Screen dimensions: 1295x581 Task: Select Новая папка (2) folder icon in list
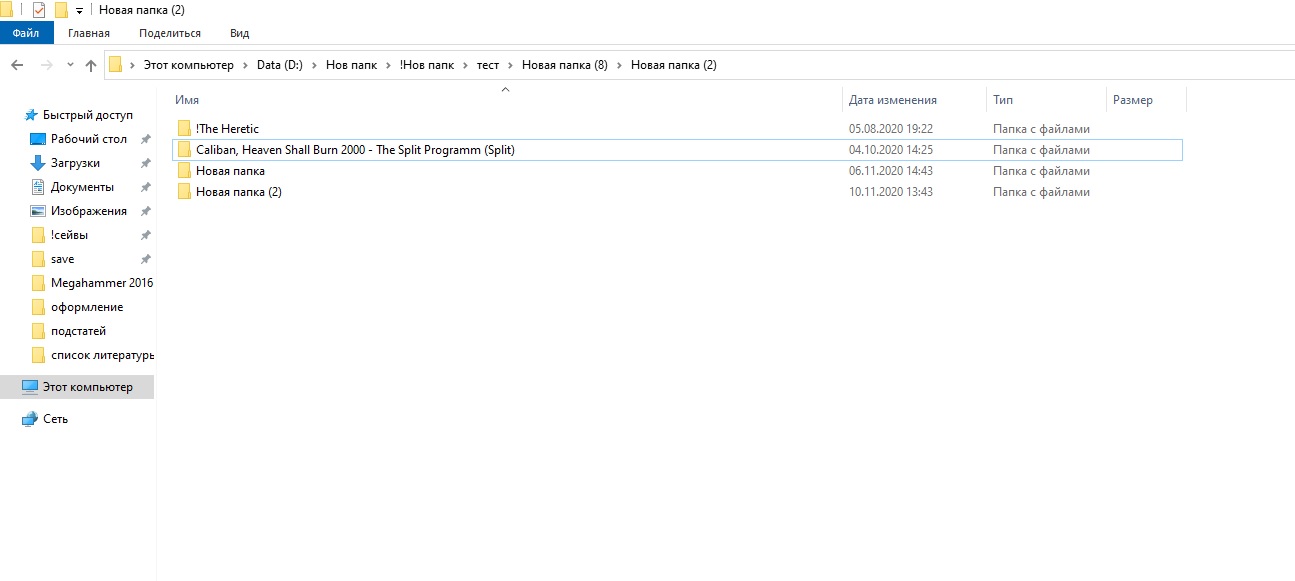pyautogui.click(x=184, y=192)
